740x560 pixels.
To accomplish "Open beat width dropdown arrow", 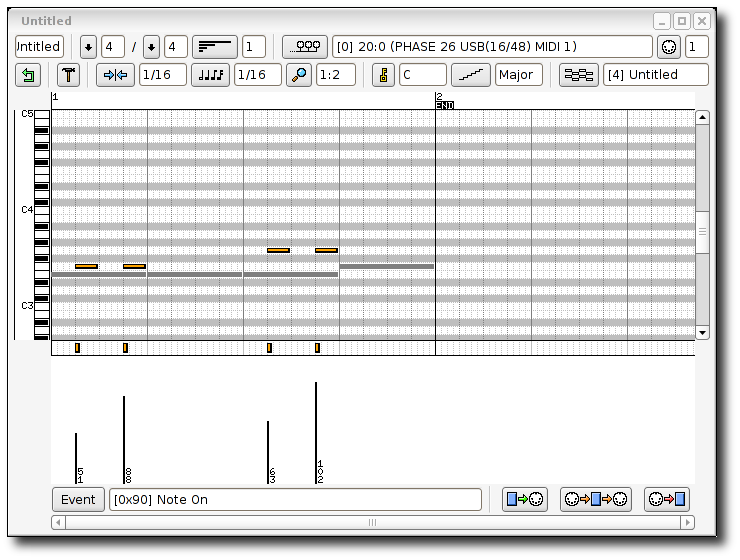I will pos(151,47).
